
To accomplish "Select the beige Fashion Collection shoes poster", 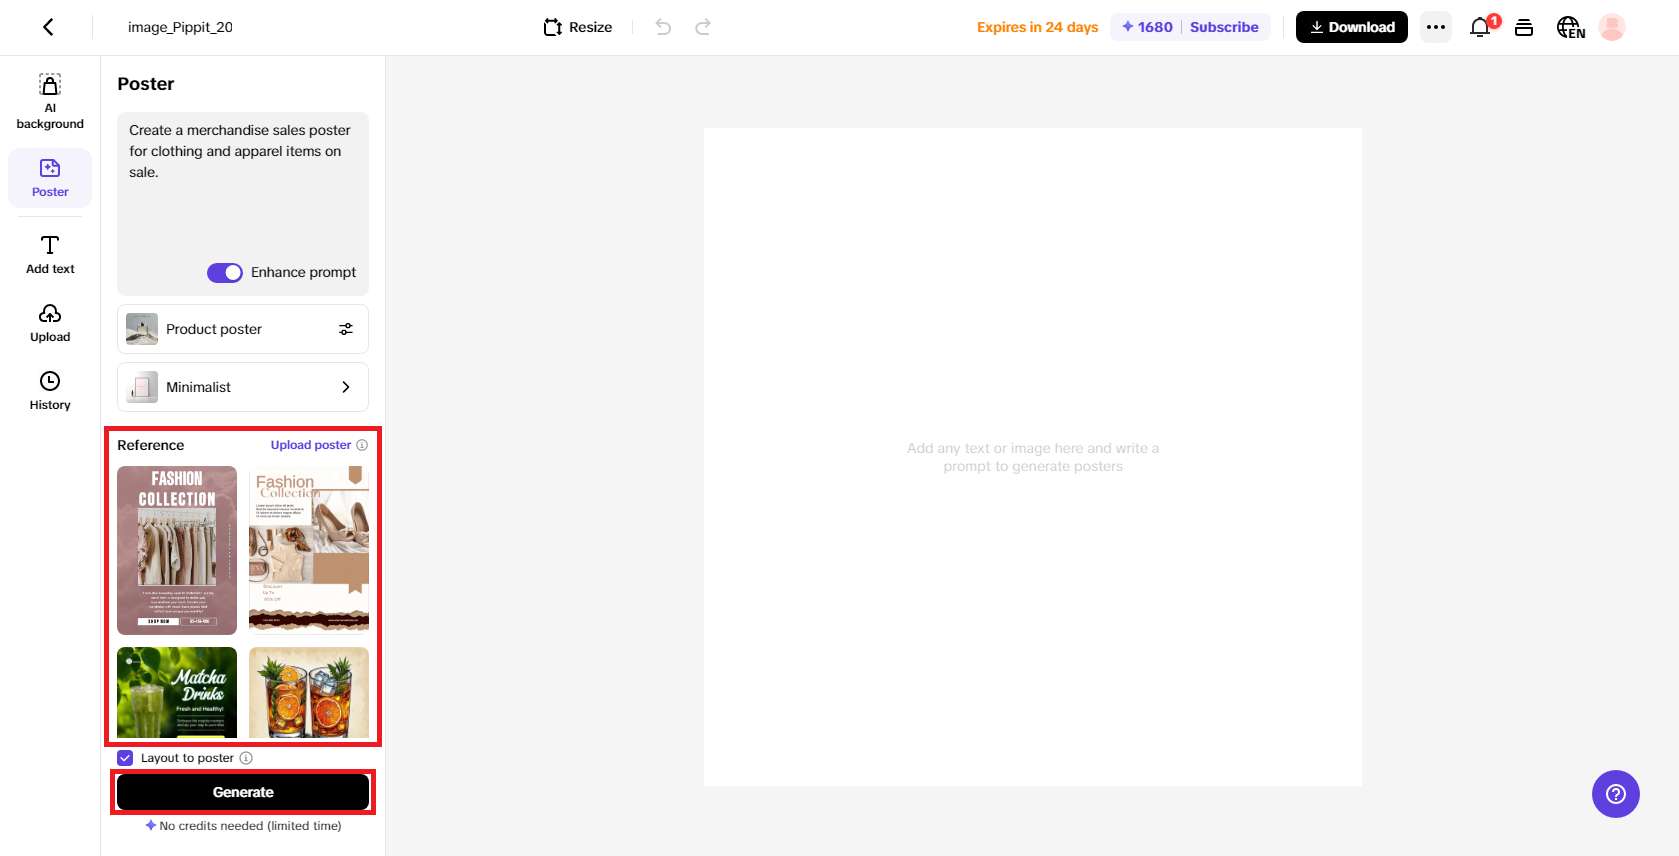I will [x=309, y=550].
